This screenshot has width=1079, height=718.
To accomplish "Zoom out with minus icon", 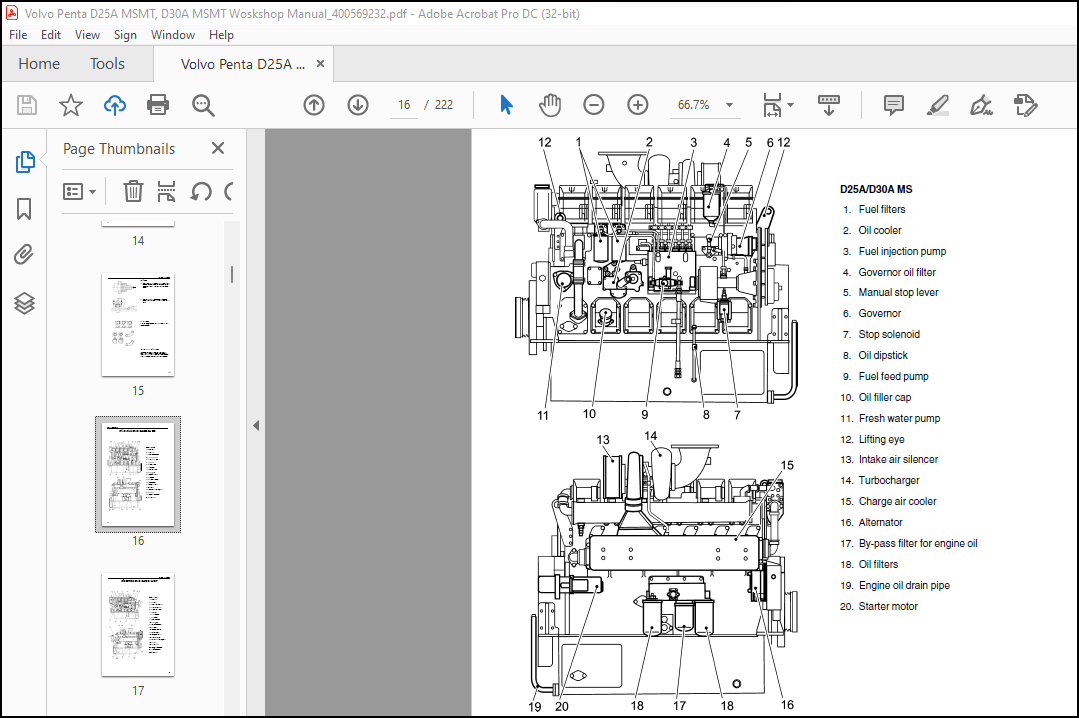I will (593, 105).
